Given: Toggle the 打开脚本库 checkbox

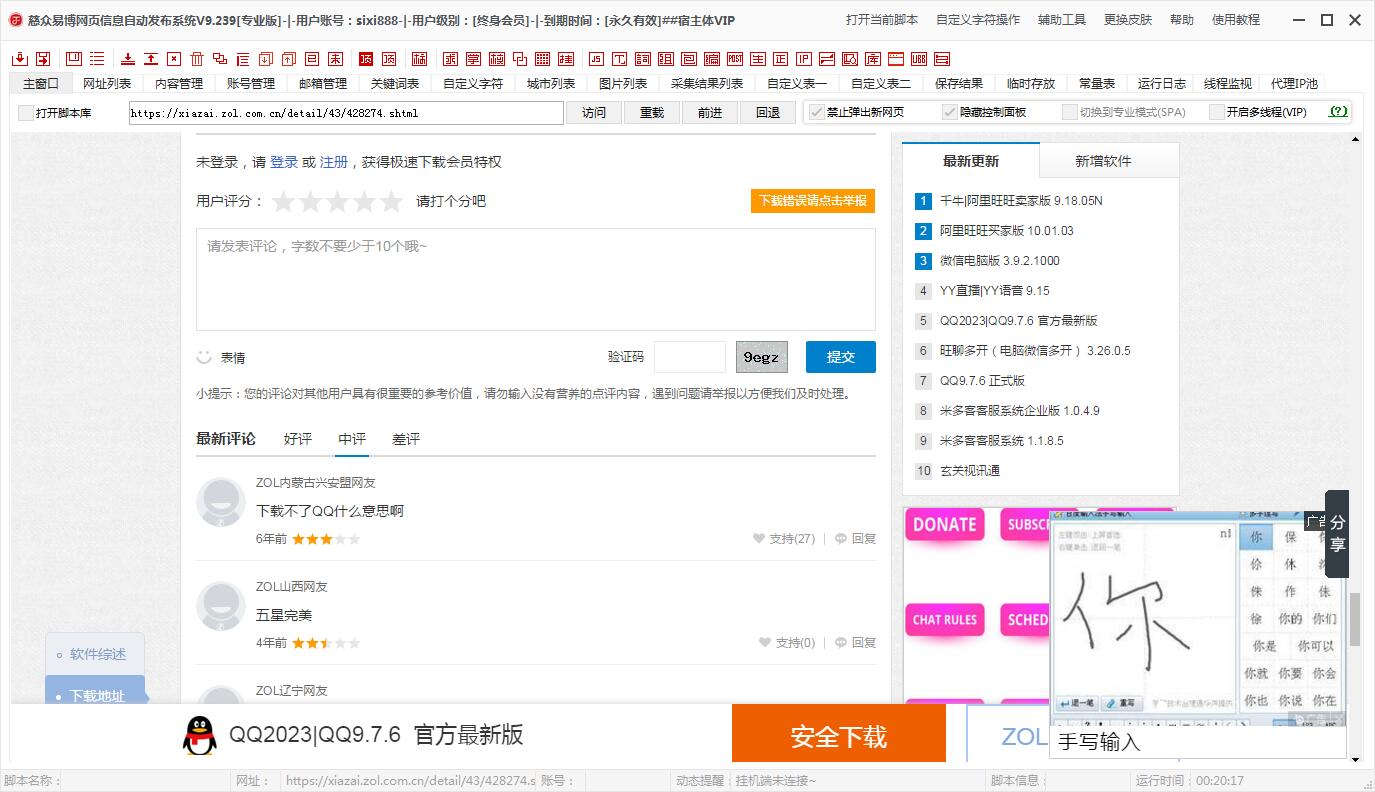Looking at the screenshot, I should tap(26, 113).
